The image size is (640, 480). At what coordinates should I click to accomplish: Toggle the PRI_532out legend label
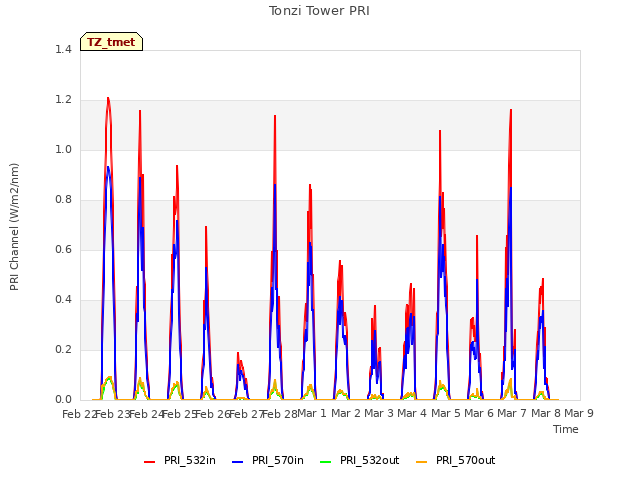coord(370,461)
